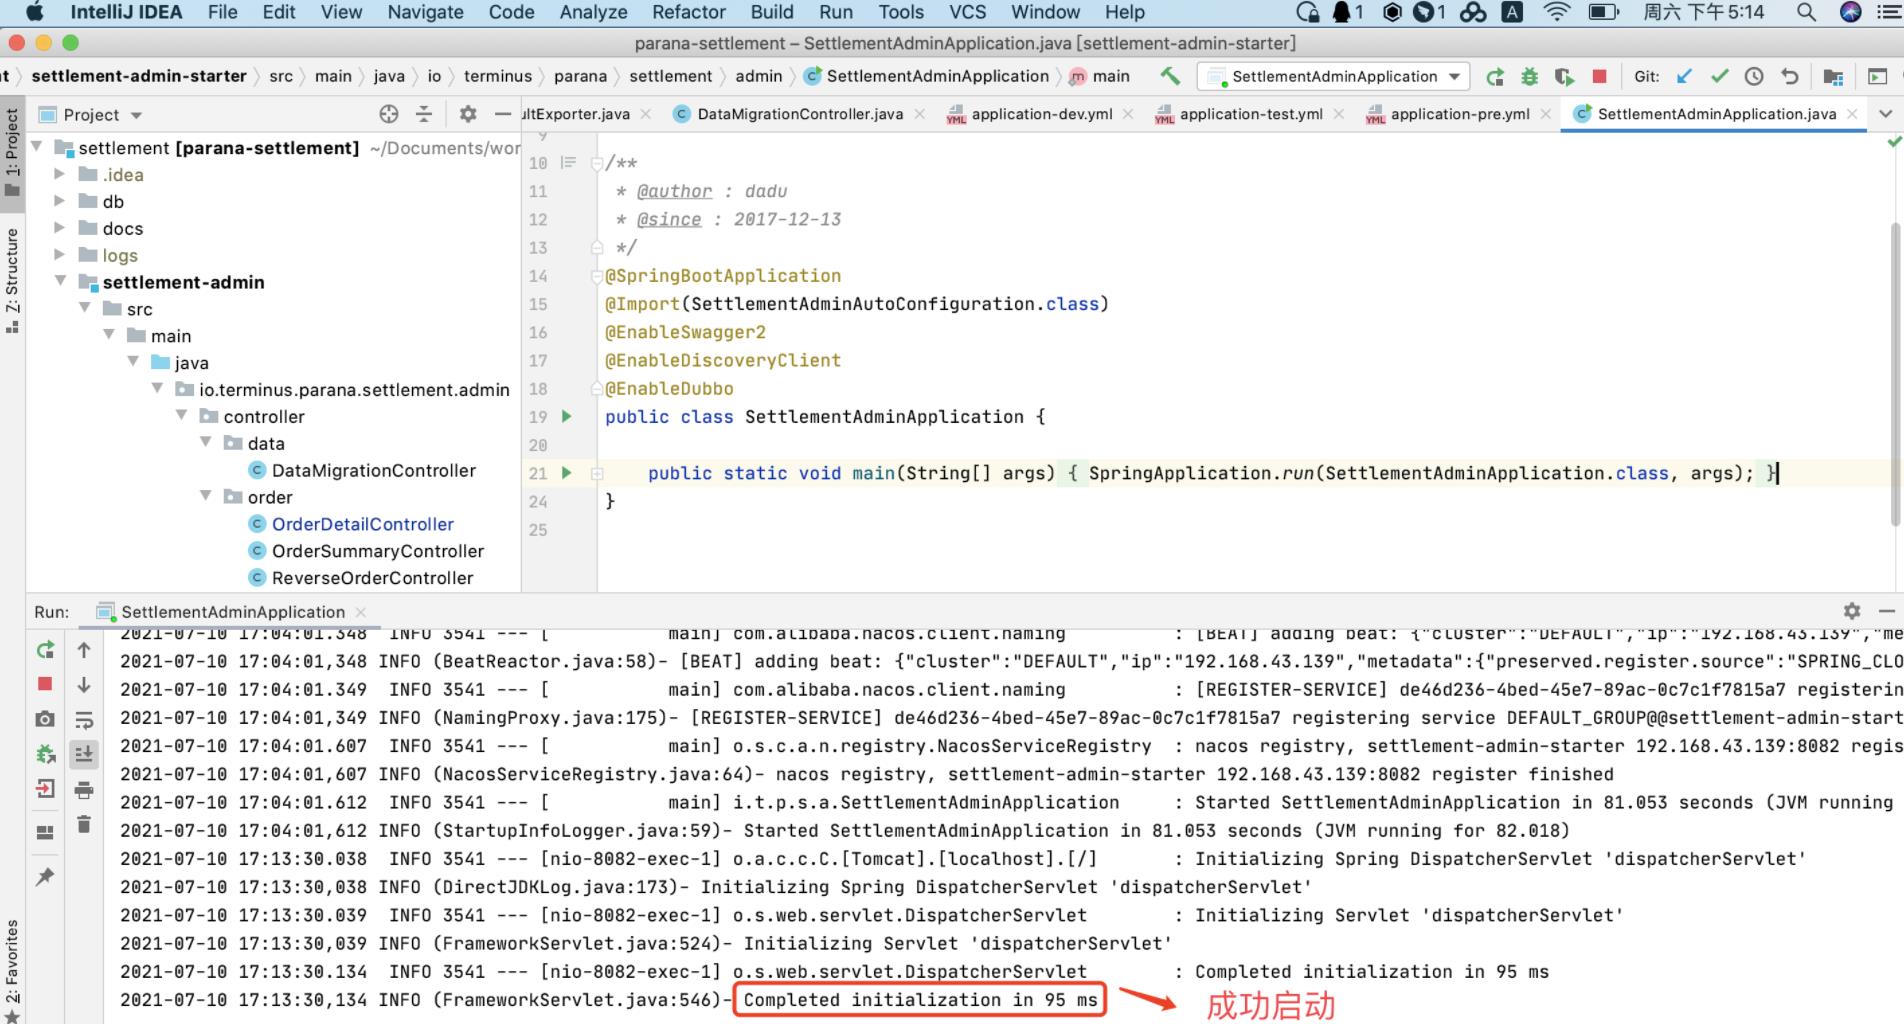Collapse all nodes in Project panel
This screenshot has height=1024, width=1904.
click(x=424, y=114)
